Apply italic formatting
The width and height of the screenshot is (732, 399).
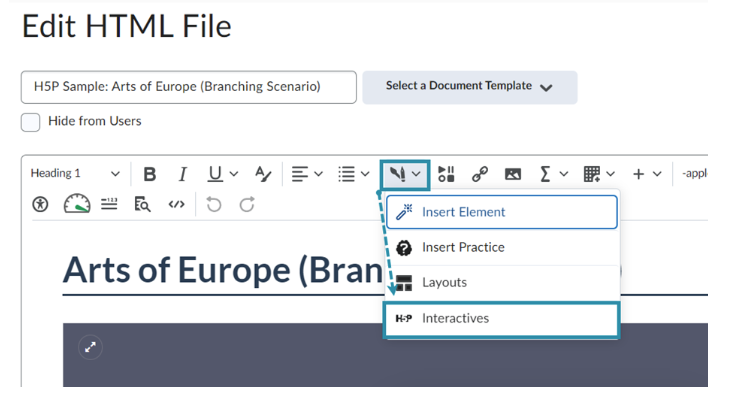point(183,174)
